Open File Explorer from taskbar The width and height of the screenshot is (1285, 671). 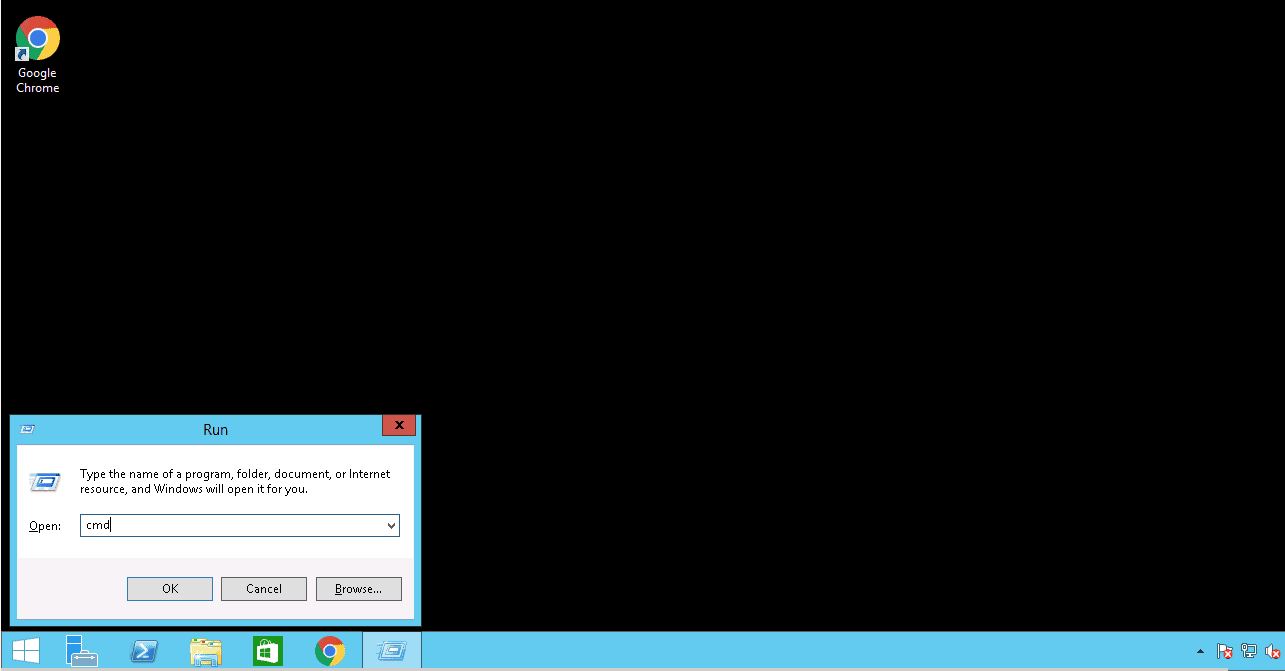point(205,652)
